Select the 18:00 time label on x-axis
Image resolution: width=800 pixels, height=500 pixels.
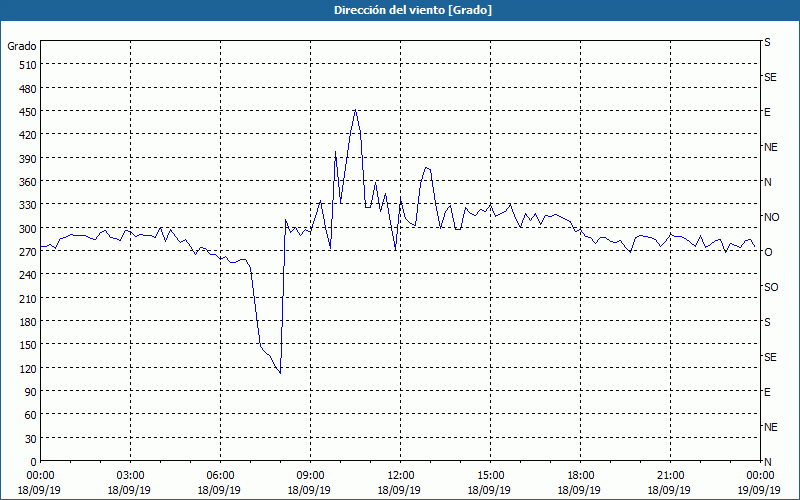pyautogui.click(x=580, y=476)
